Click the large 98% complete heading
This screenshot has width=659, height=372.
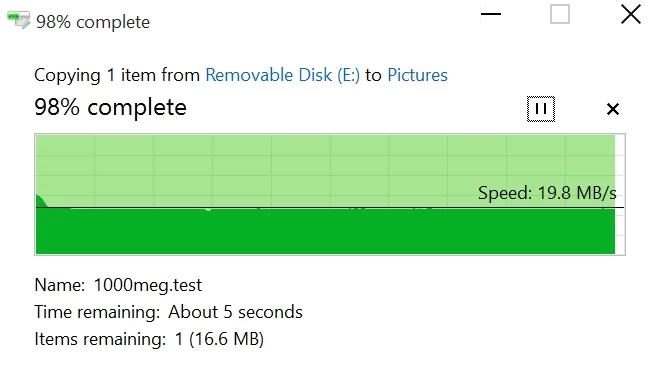pos(110,108)
